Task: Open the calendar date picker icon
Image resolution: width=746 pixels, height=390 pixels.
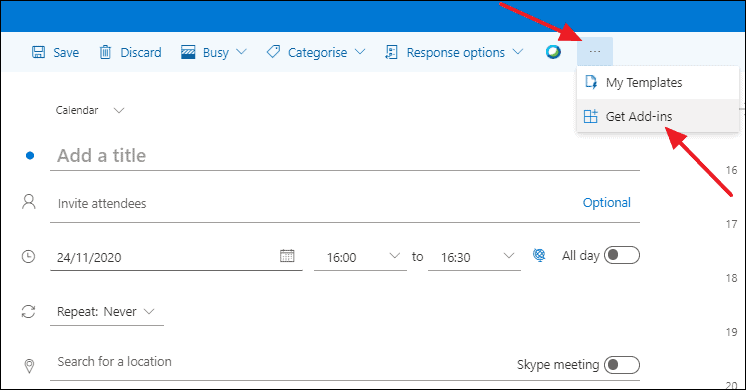Action: (x=287, y=256)
